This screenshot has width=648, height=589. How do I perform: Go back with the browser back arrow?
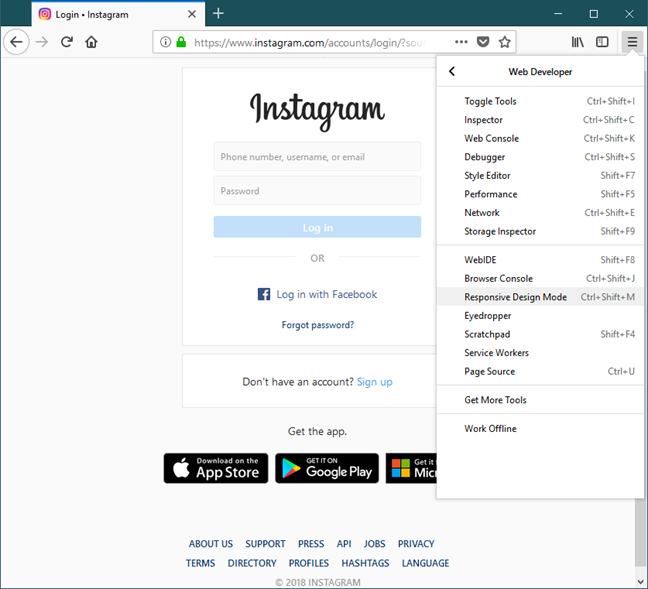tap(16, 42)
